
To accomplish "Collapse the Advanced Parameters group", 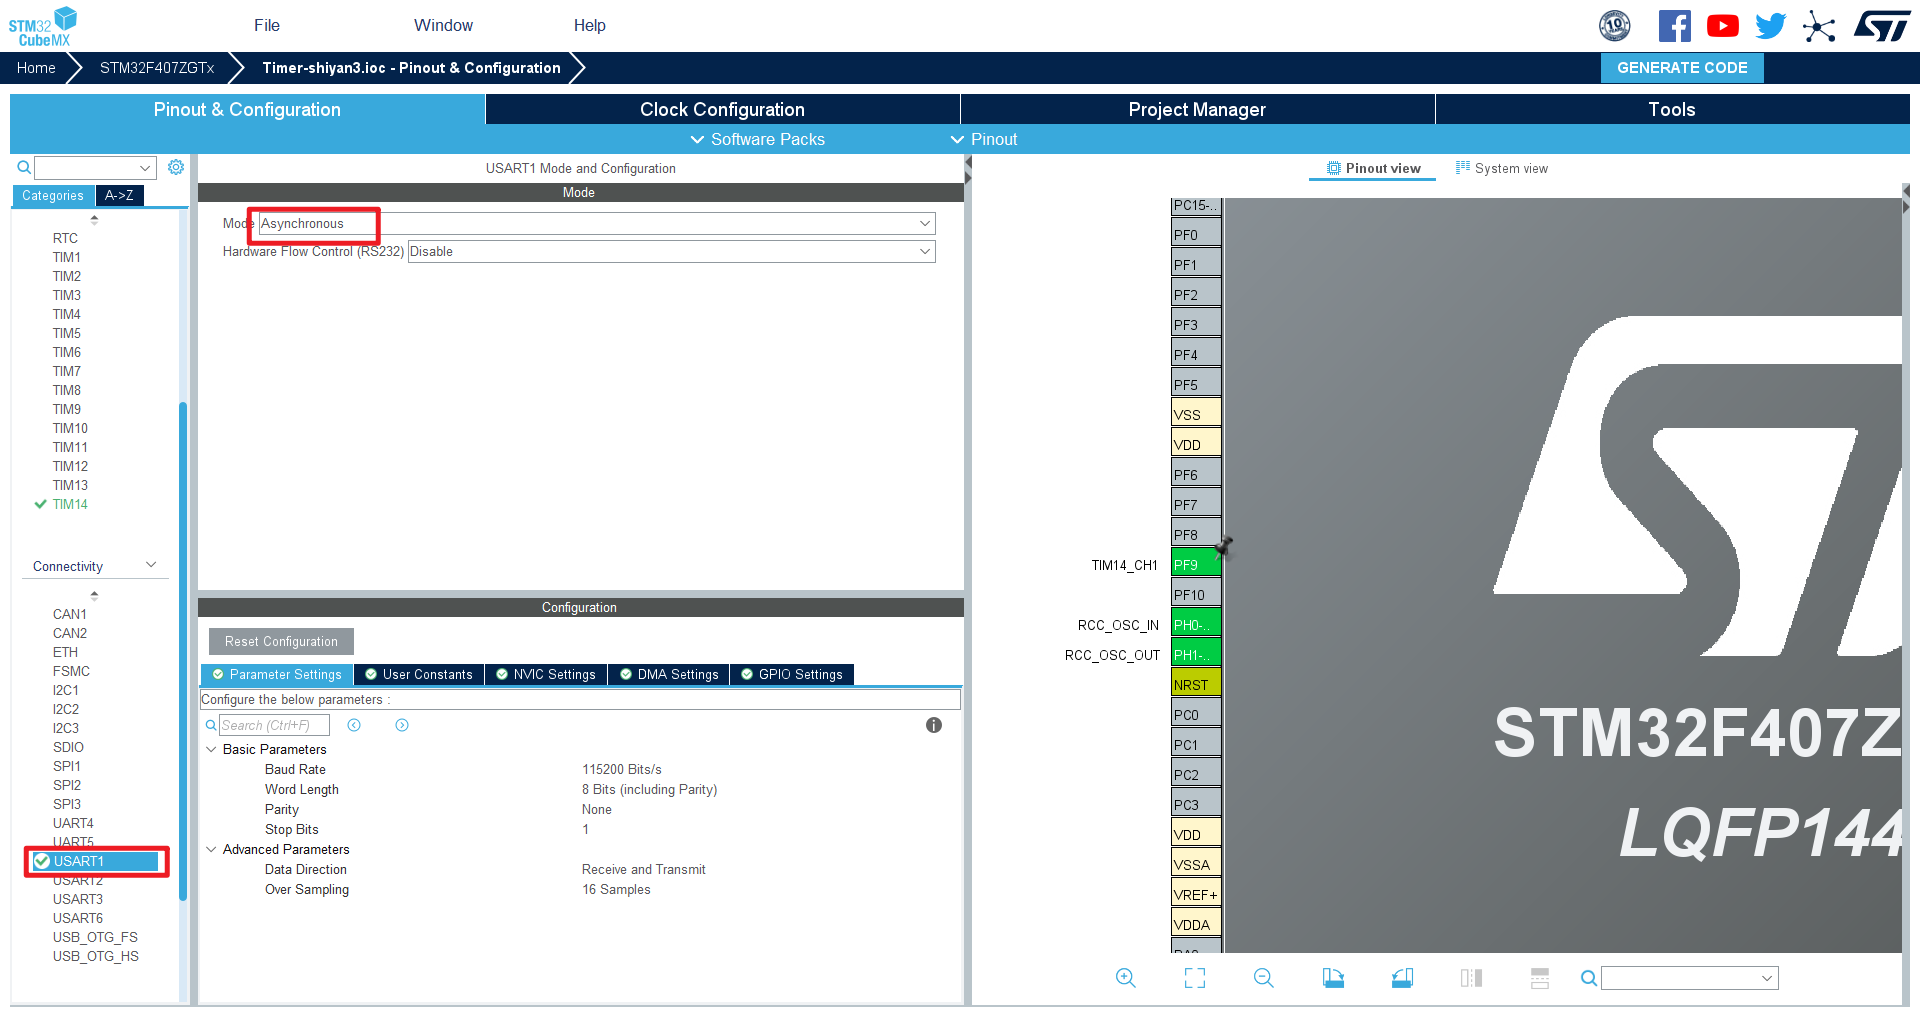I will (211, 849).
